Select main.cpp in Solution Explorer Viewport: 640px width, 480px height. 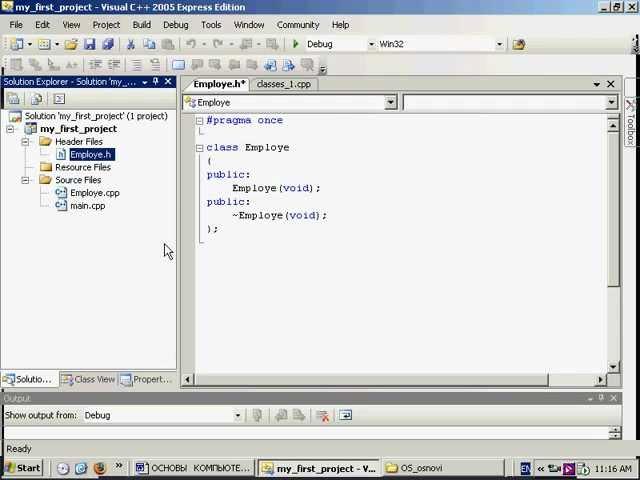(87, 206)
